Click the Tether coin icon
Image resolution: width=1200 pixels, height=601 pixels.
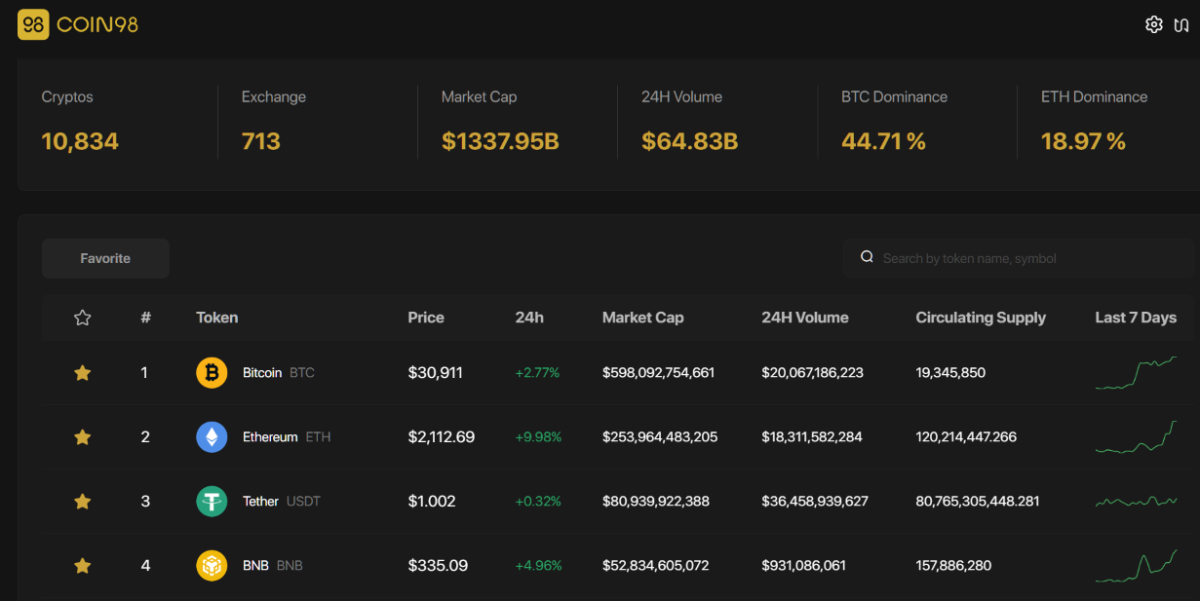point(211,501)
